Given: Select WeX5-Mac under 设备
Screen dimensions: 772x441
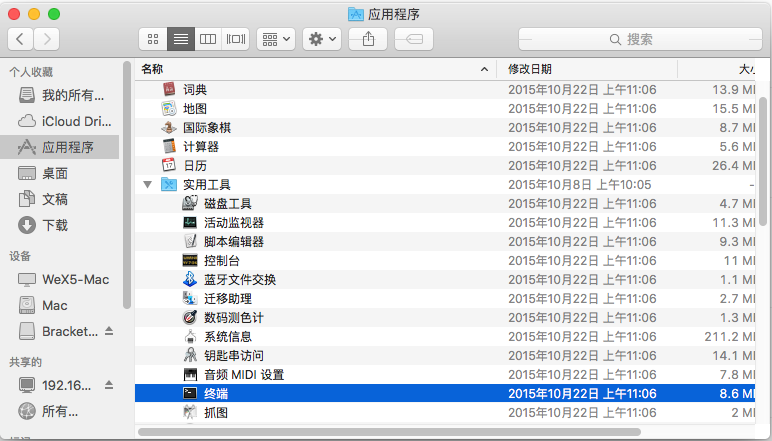Looking at the screenshot, I should point(61,280).
